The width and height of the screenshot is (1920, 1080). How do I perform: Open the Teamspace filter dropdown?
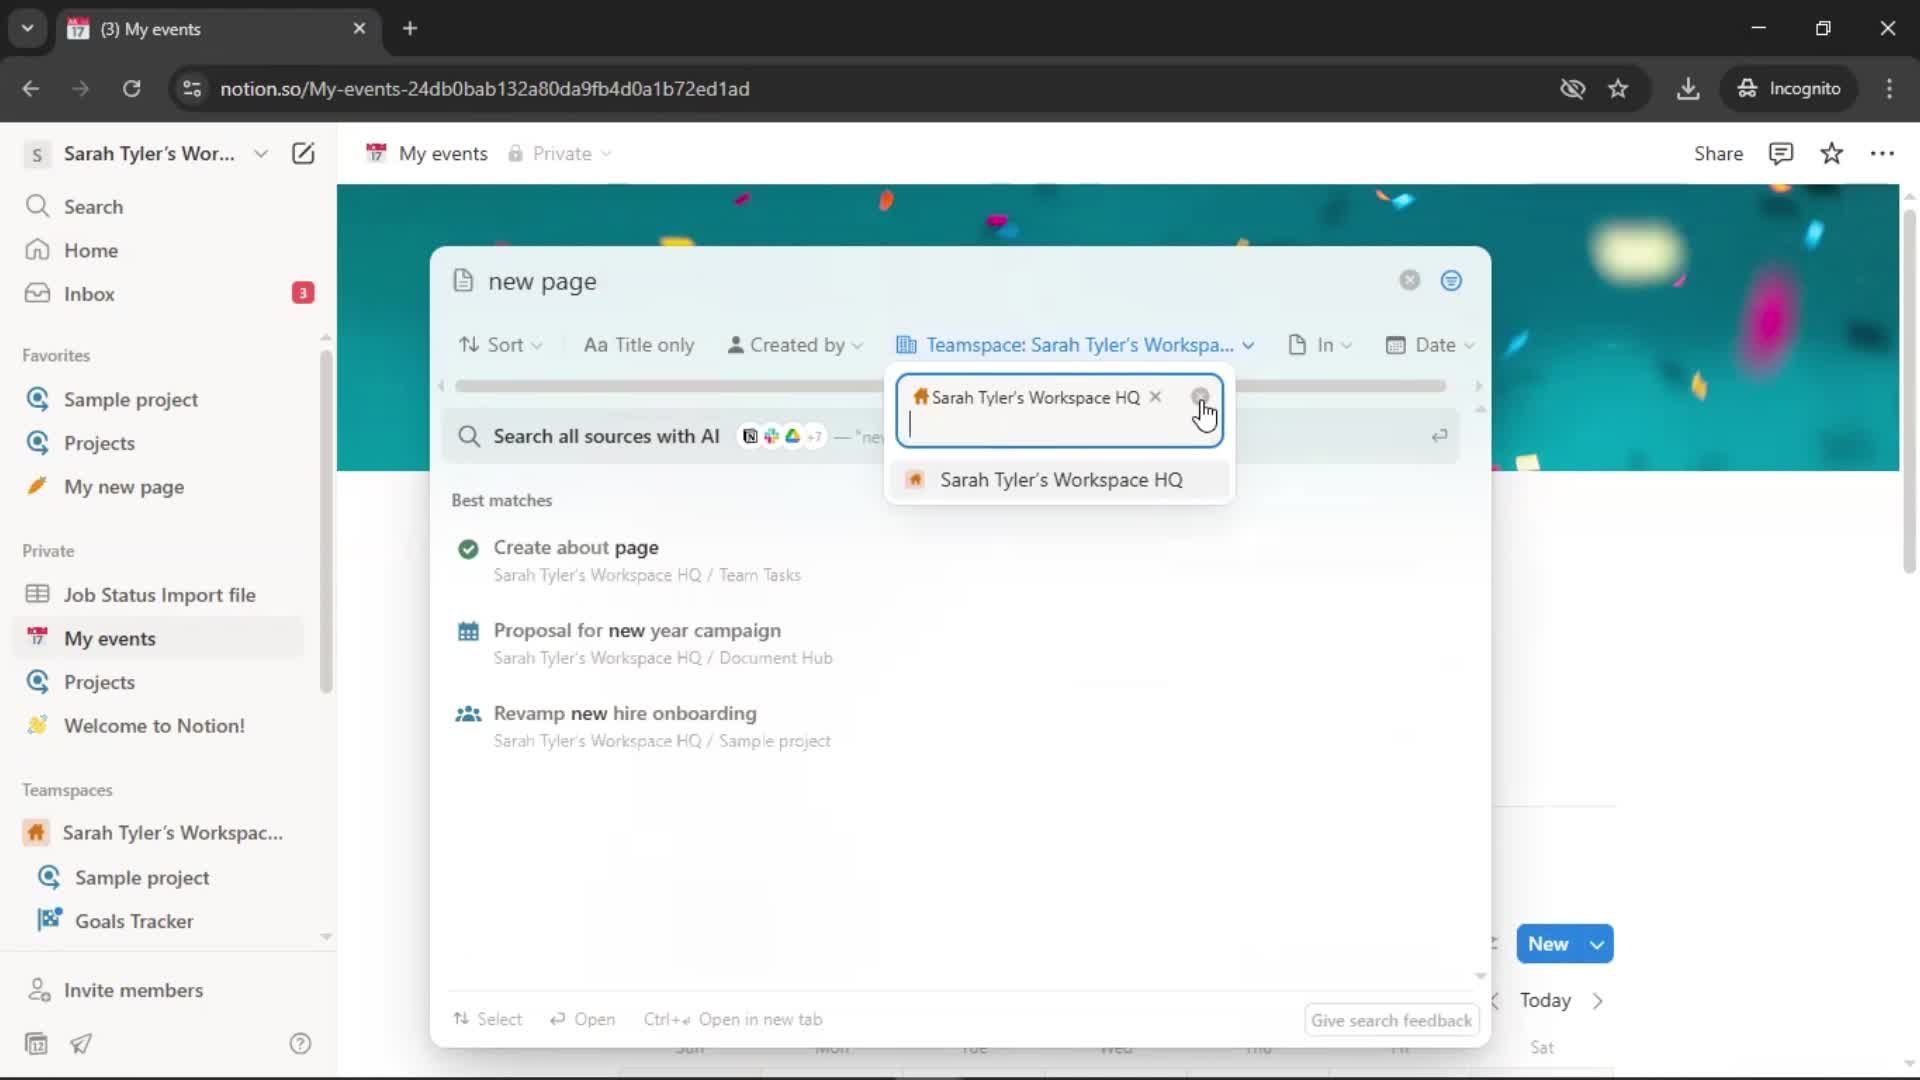1075,345
